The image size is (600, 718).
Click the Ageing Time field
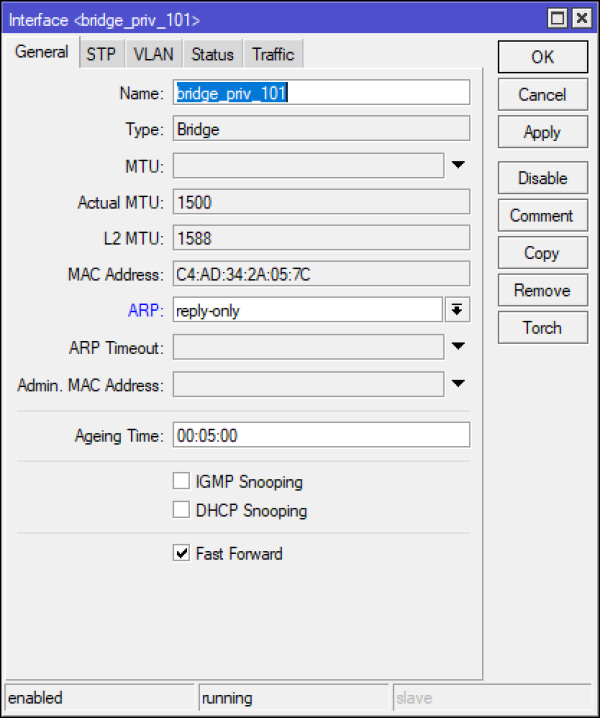320,435
